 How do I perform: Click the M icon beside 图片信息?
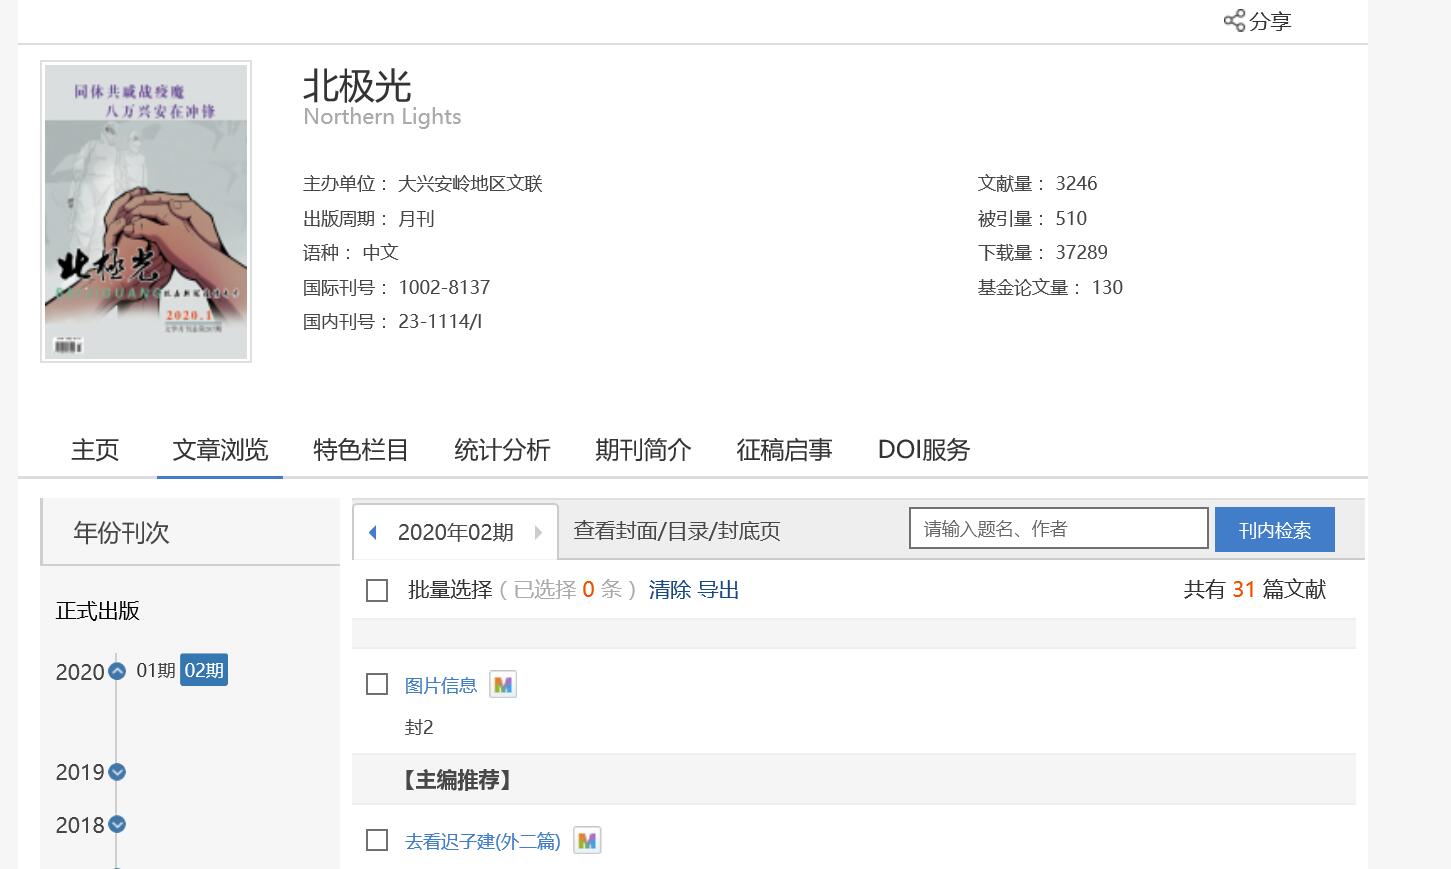tap(503, 685)
